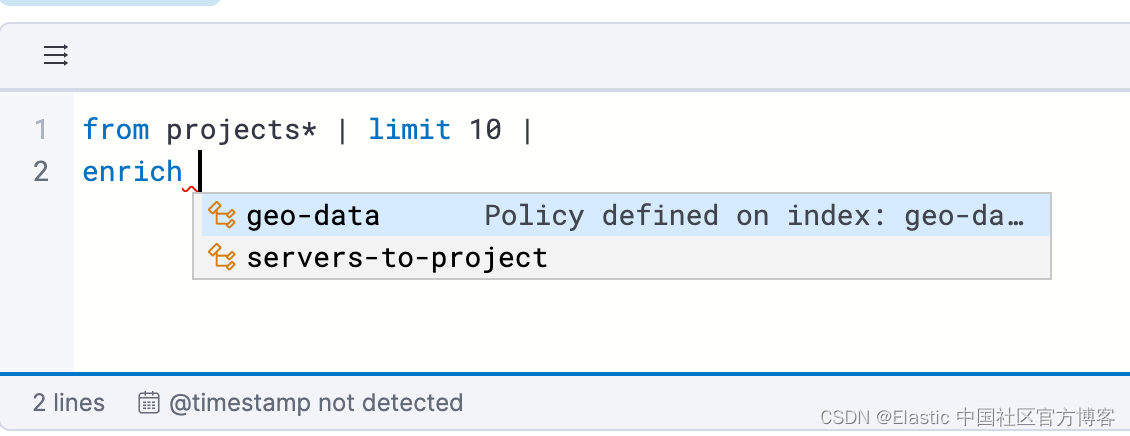Viewport: 1130px width, 436px height.
Task: Click the trailing pipe on line 1
Action: (x=526, y=129)
